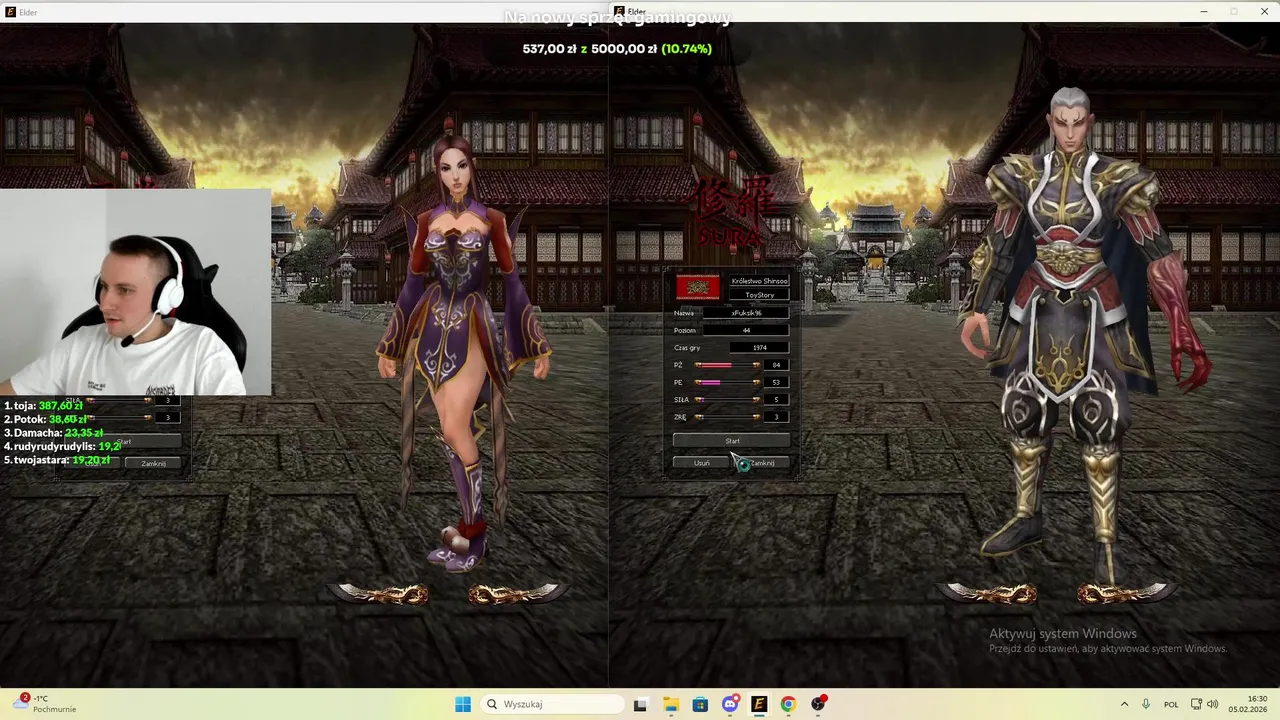Image resolution: width=1280 pixels, height=720 pixels.
Task: Click donor entry rudyrudyrudylis
Action: (x=62, y=446)
